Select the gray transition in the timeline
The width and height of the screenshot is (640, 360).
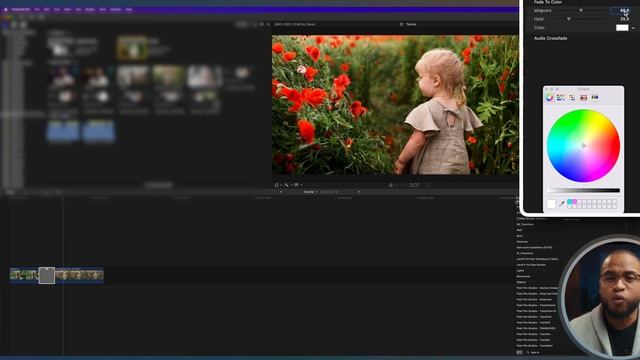[47, 276]
